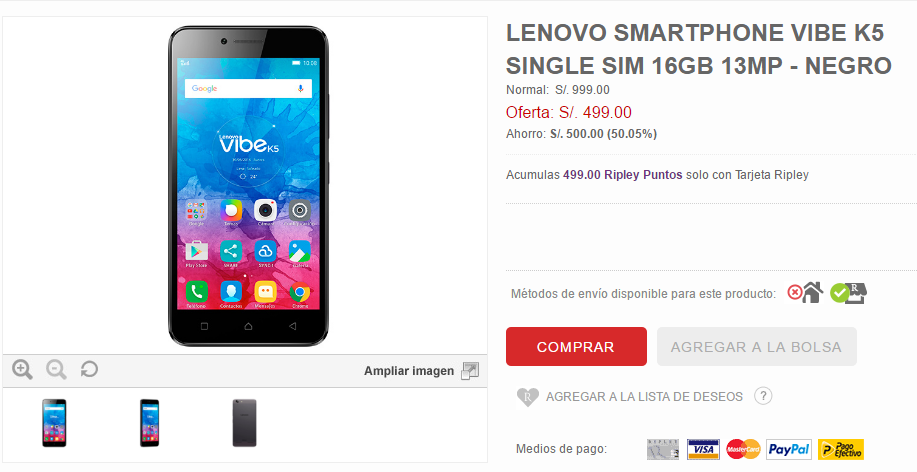Select the Visa payment logo

coord(702,449)
